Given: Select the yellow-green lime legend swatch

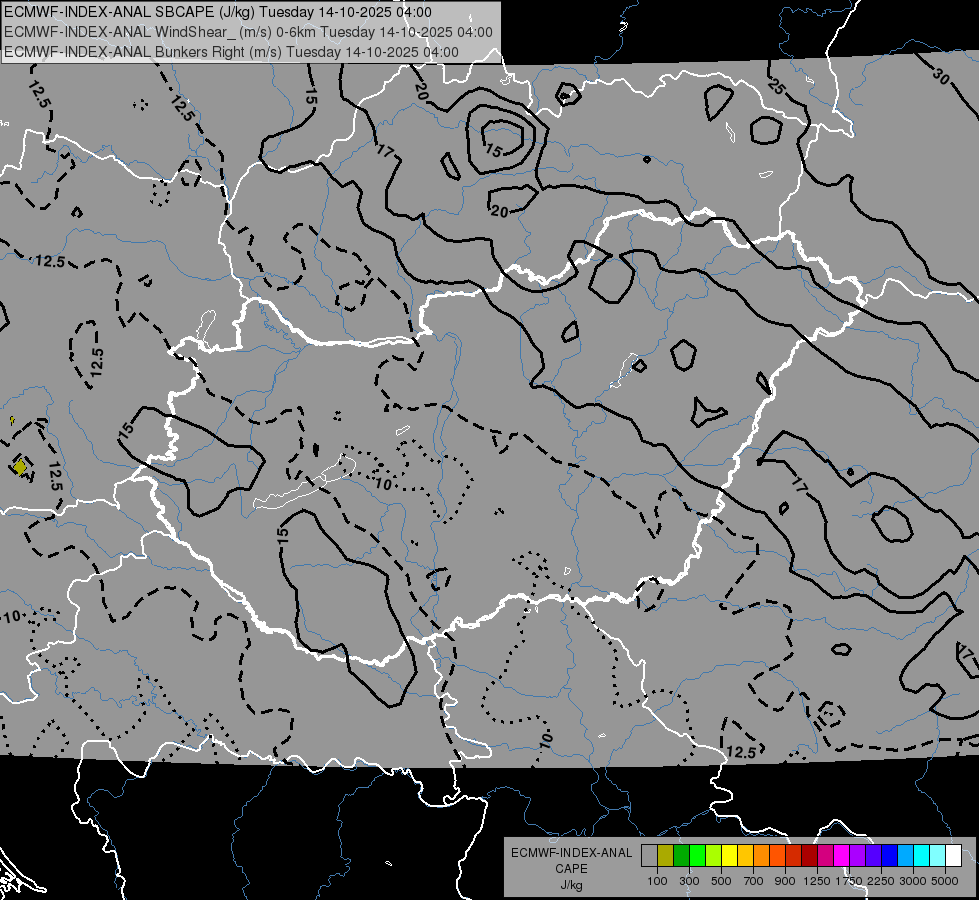Looking at the screenshot, I should (714, 856).
